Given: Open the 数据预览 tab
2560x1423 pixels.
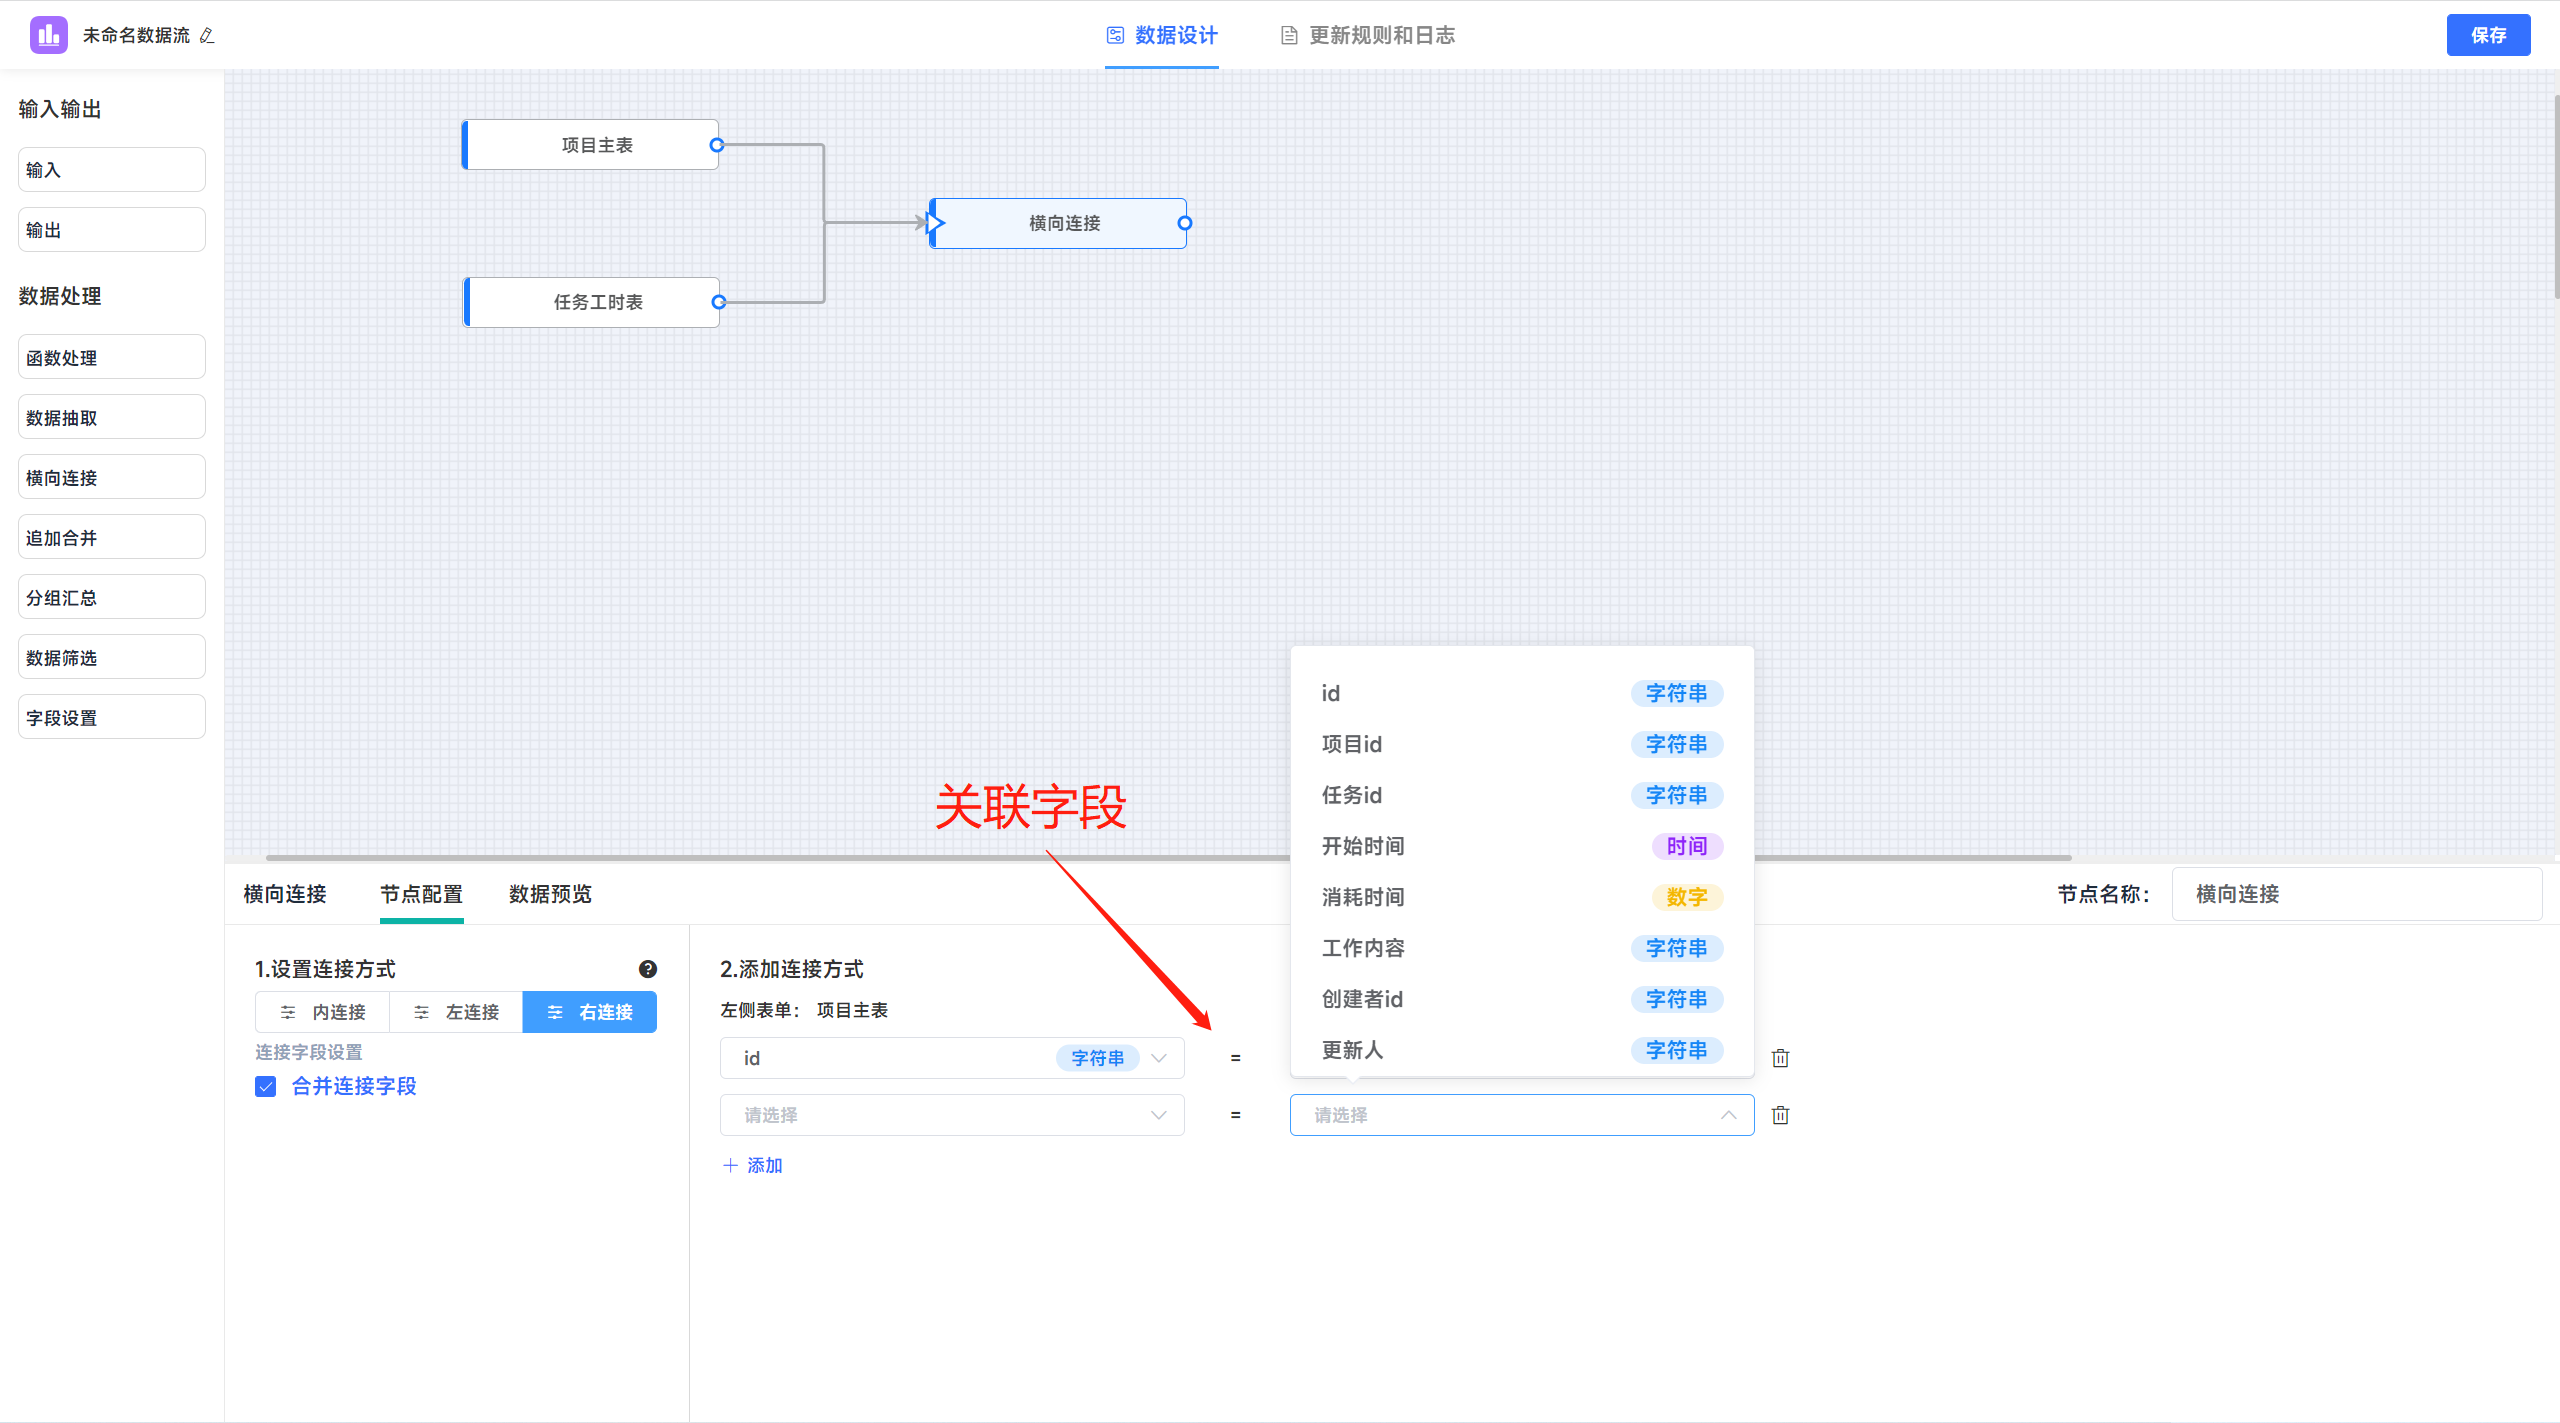Looking at the screenshot, I should (550, 894).
